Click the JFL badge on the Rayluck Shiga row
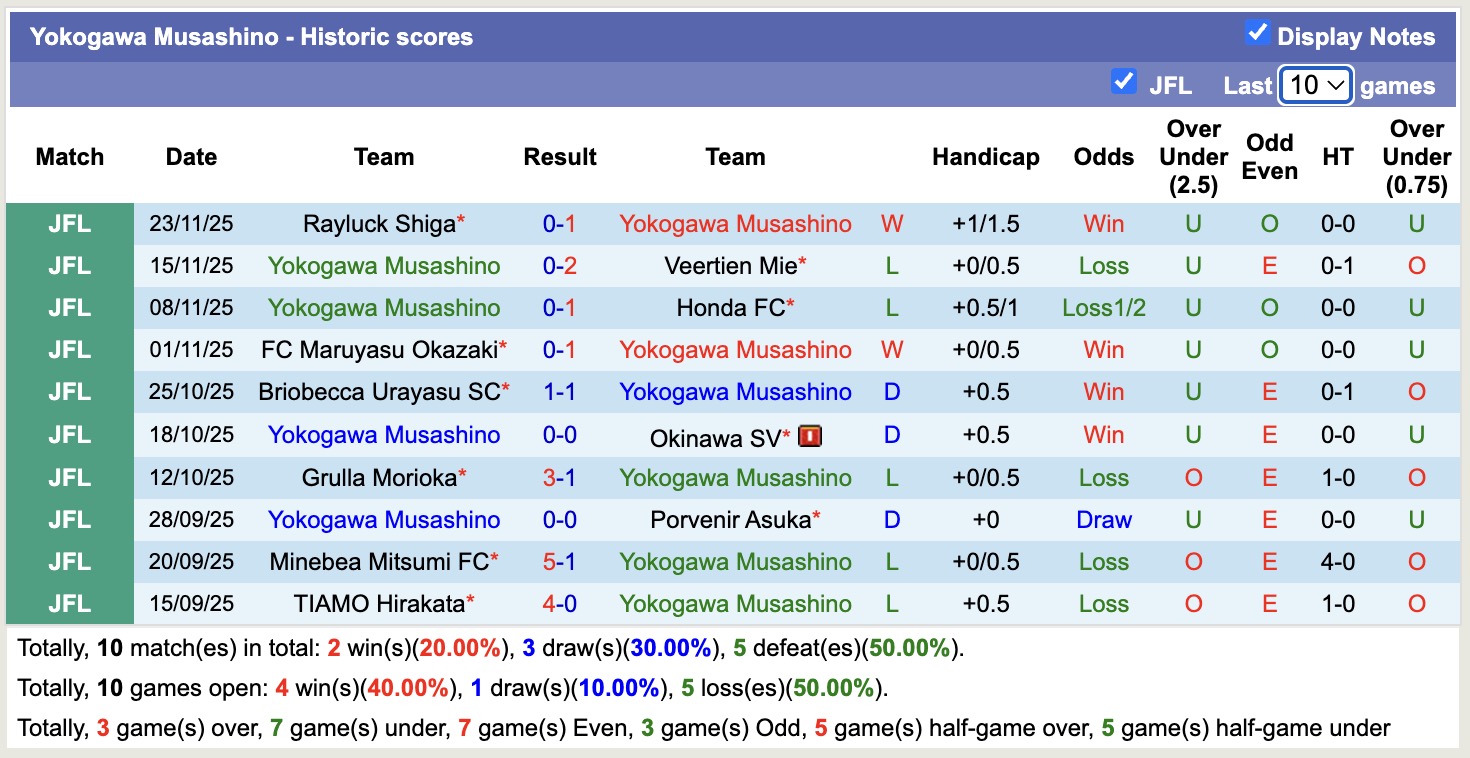1470x758 pixels. (x=68, y=223)
